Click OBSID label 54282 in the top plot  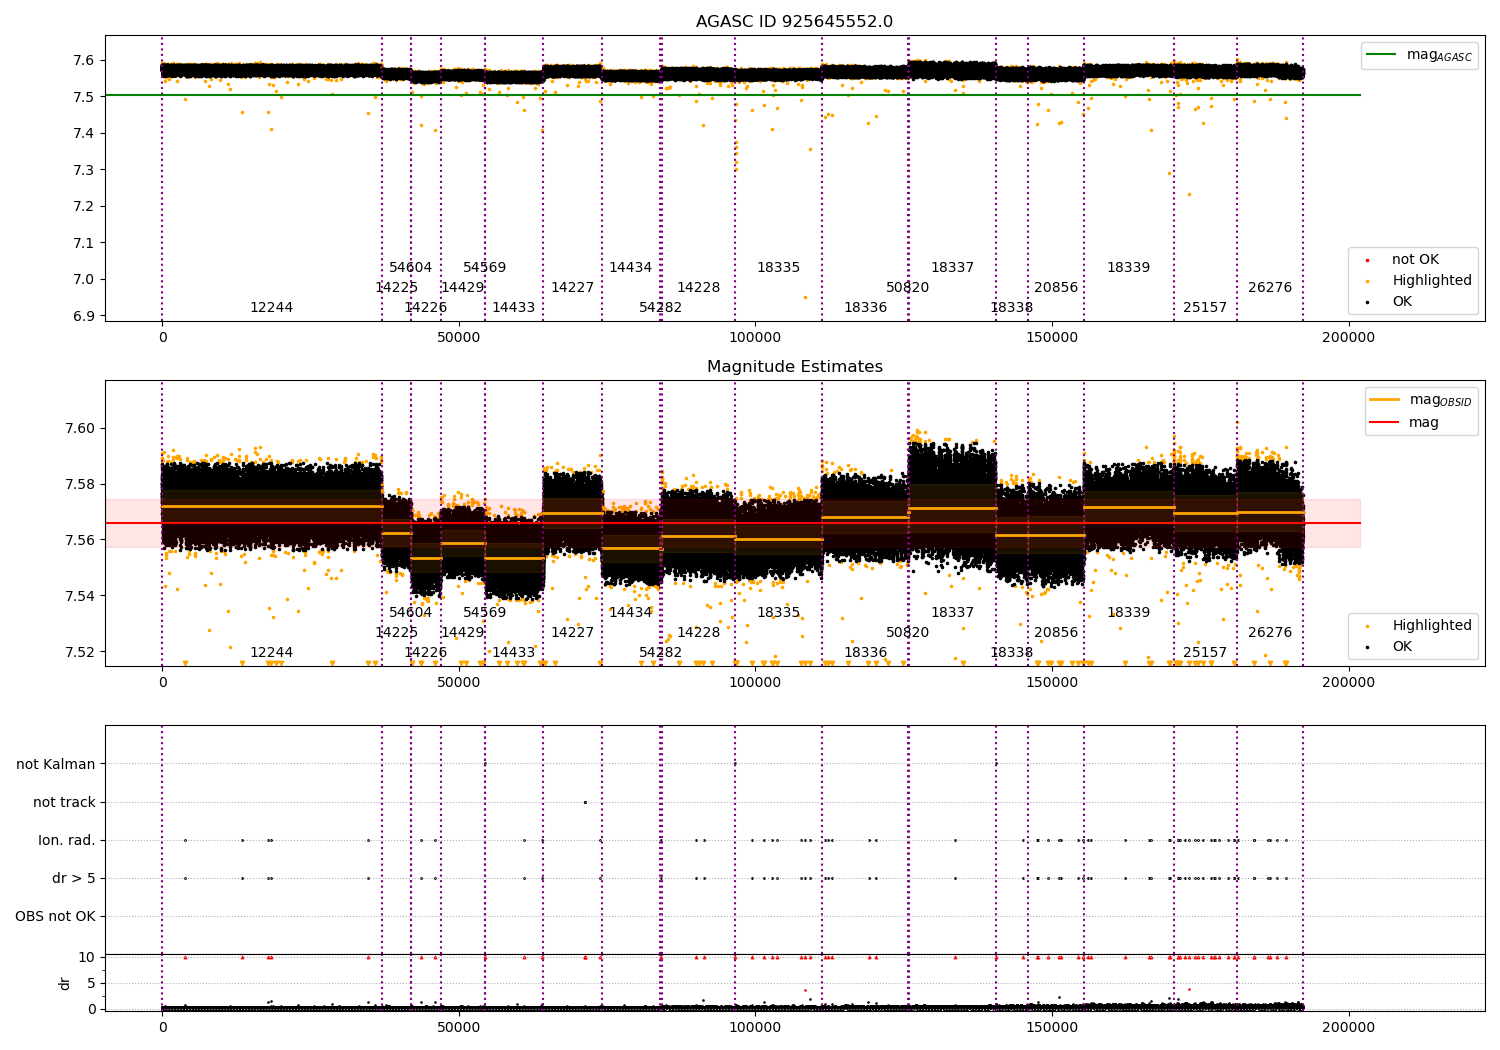click(x=660, y=308)
